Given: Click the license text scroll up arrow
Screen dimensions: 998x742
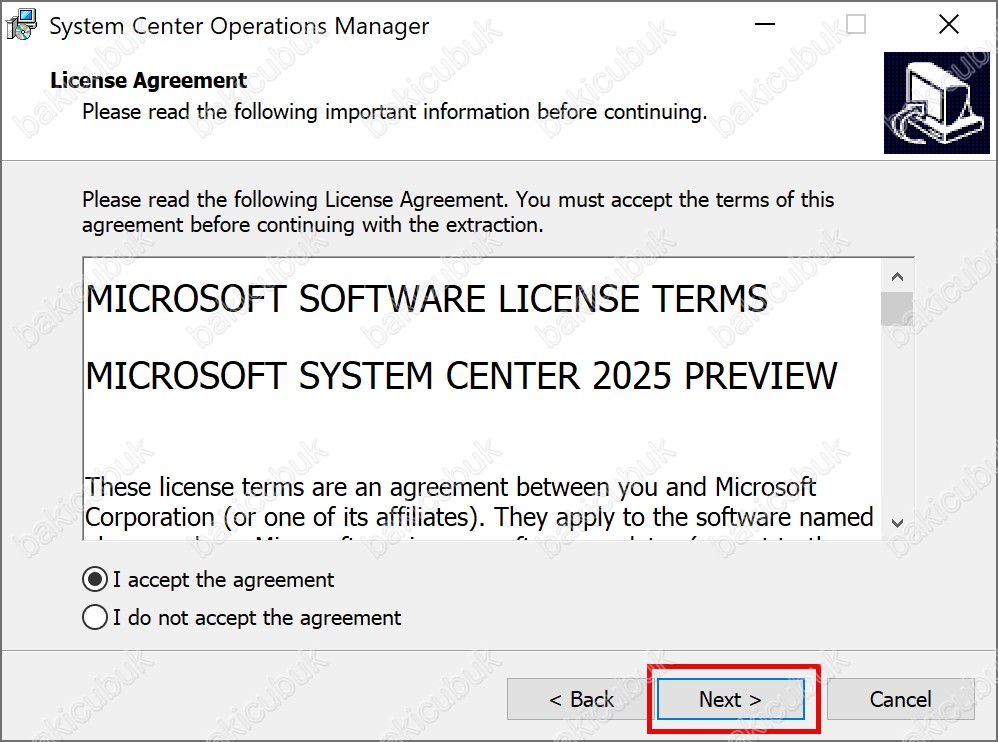Looking at the screenshot, I should tap(897, 276).
